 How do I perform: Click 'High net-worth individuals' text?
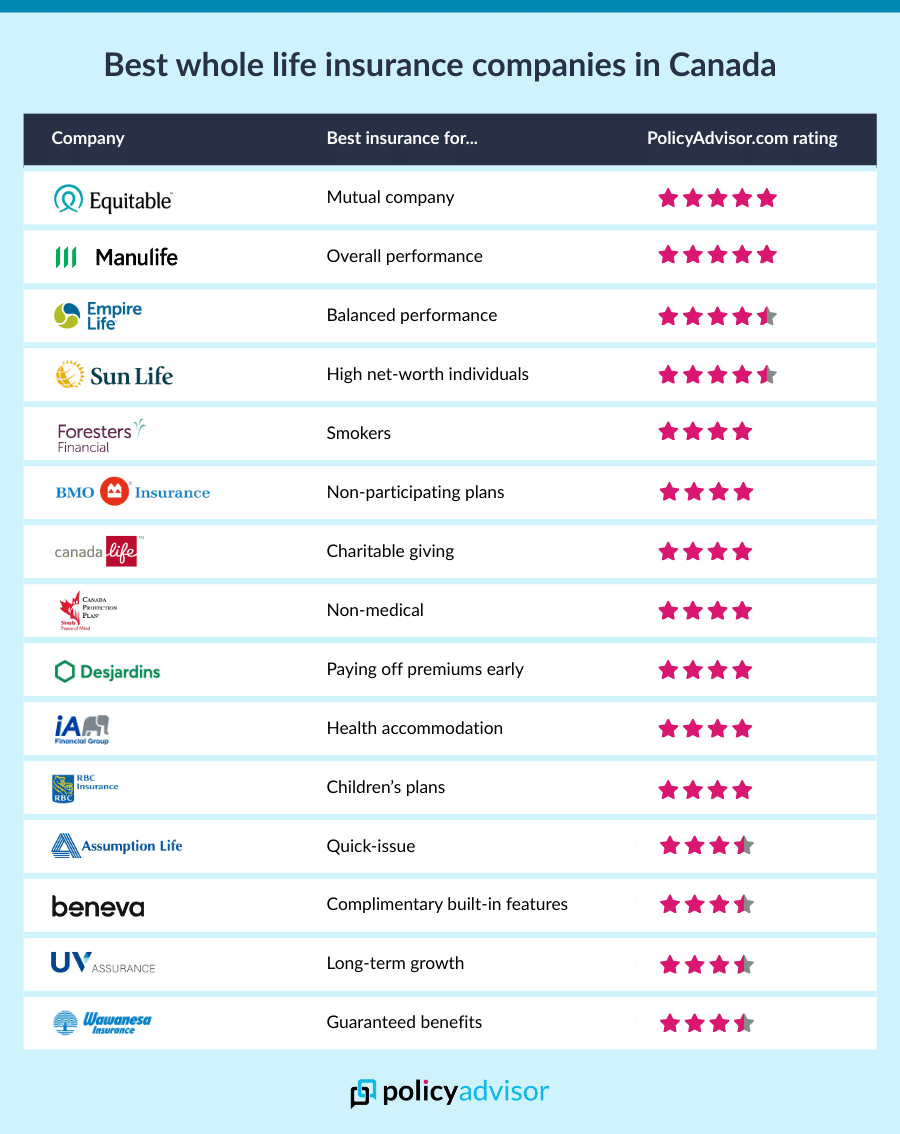click(x=428, y=374)
